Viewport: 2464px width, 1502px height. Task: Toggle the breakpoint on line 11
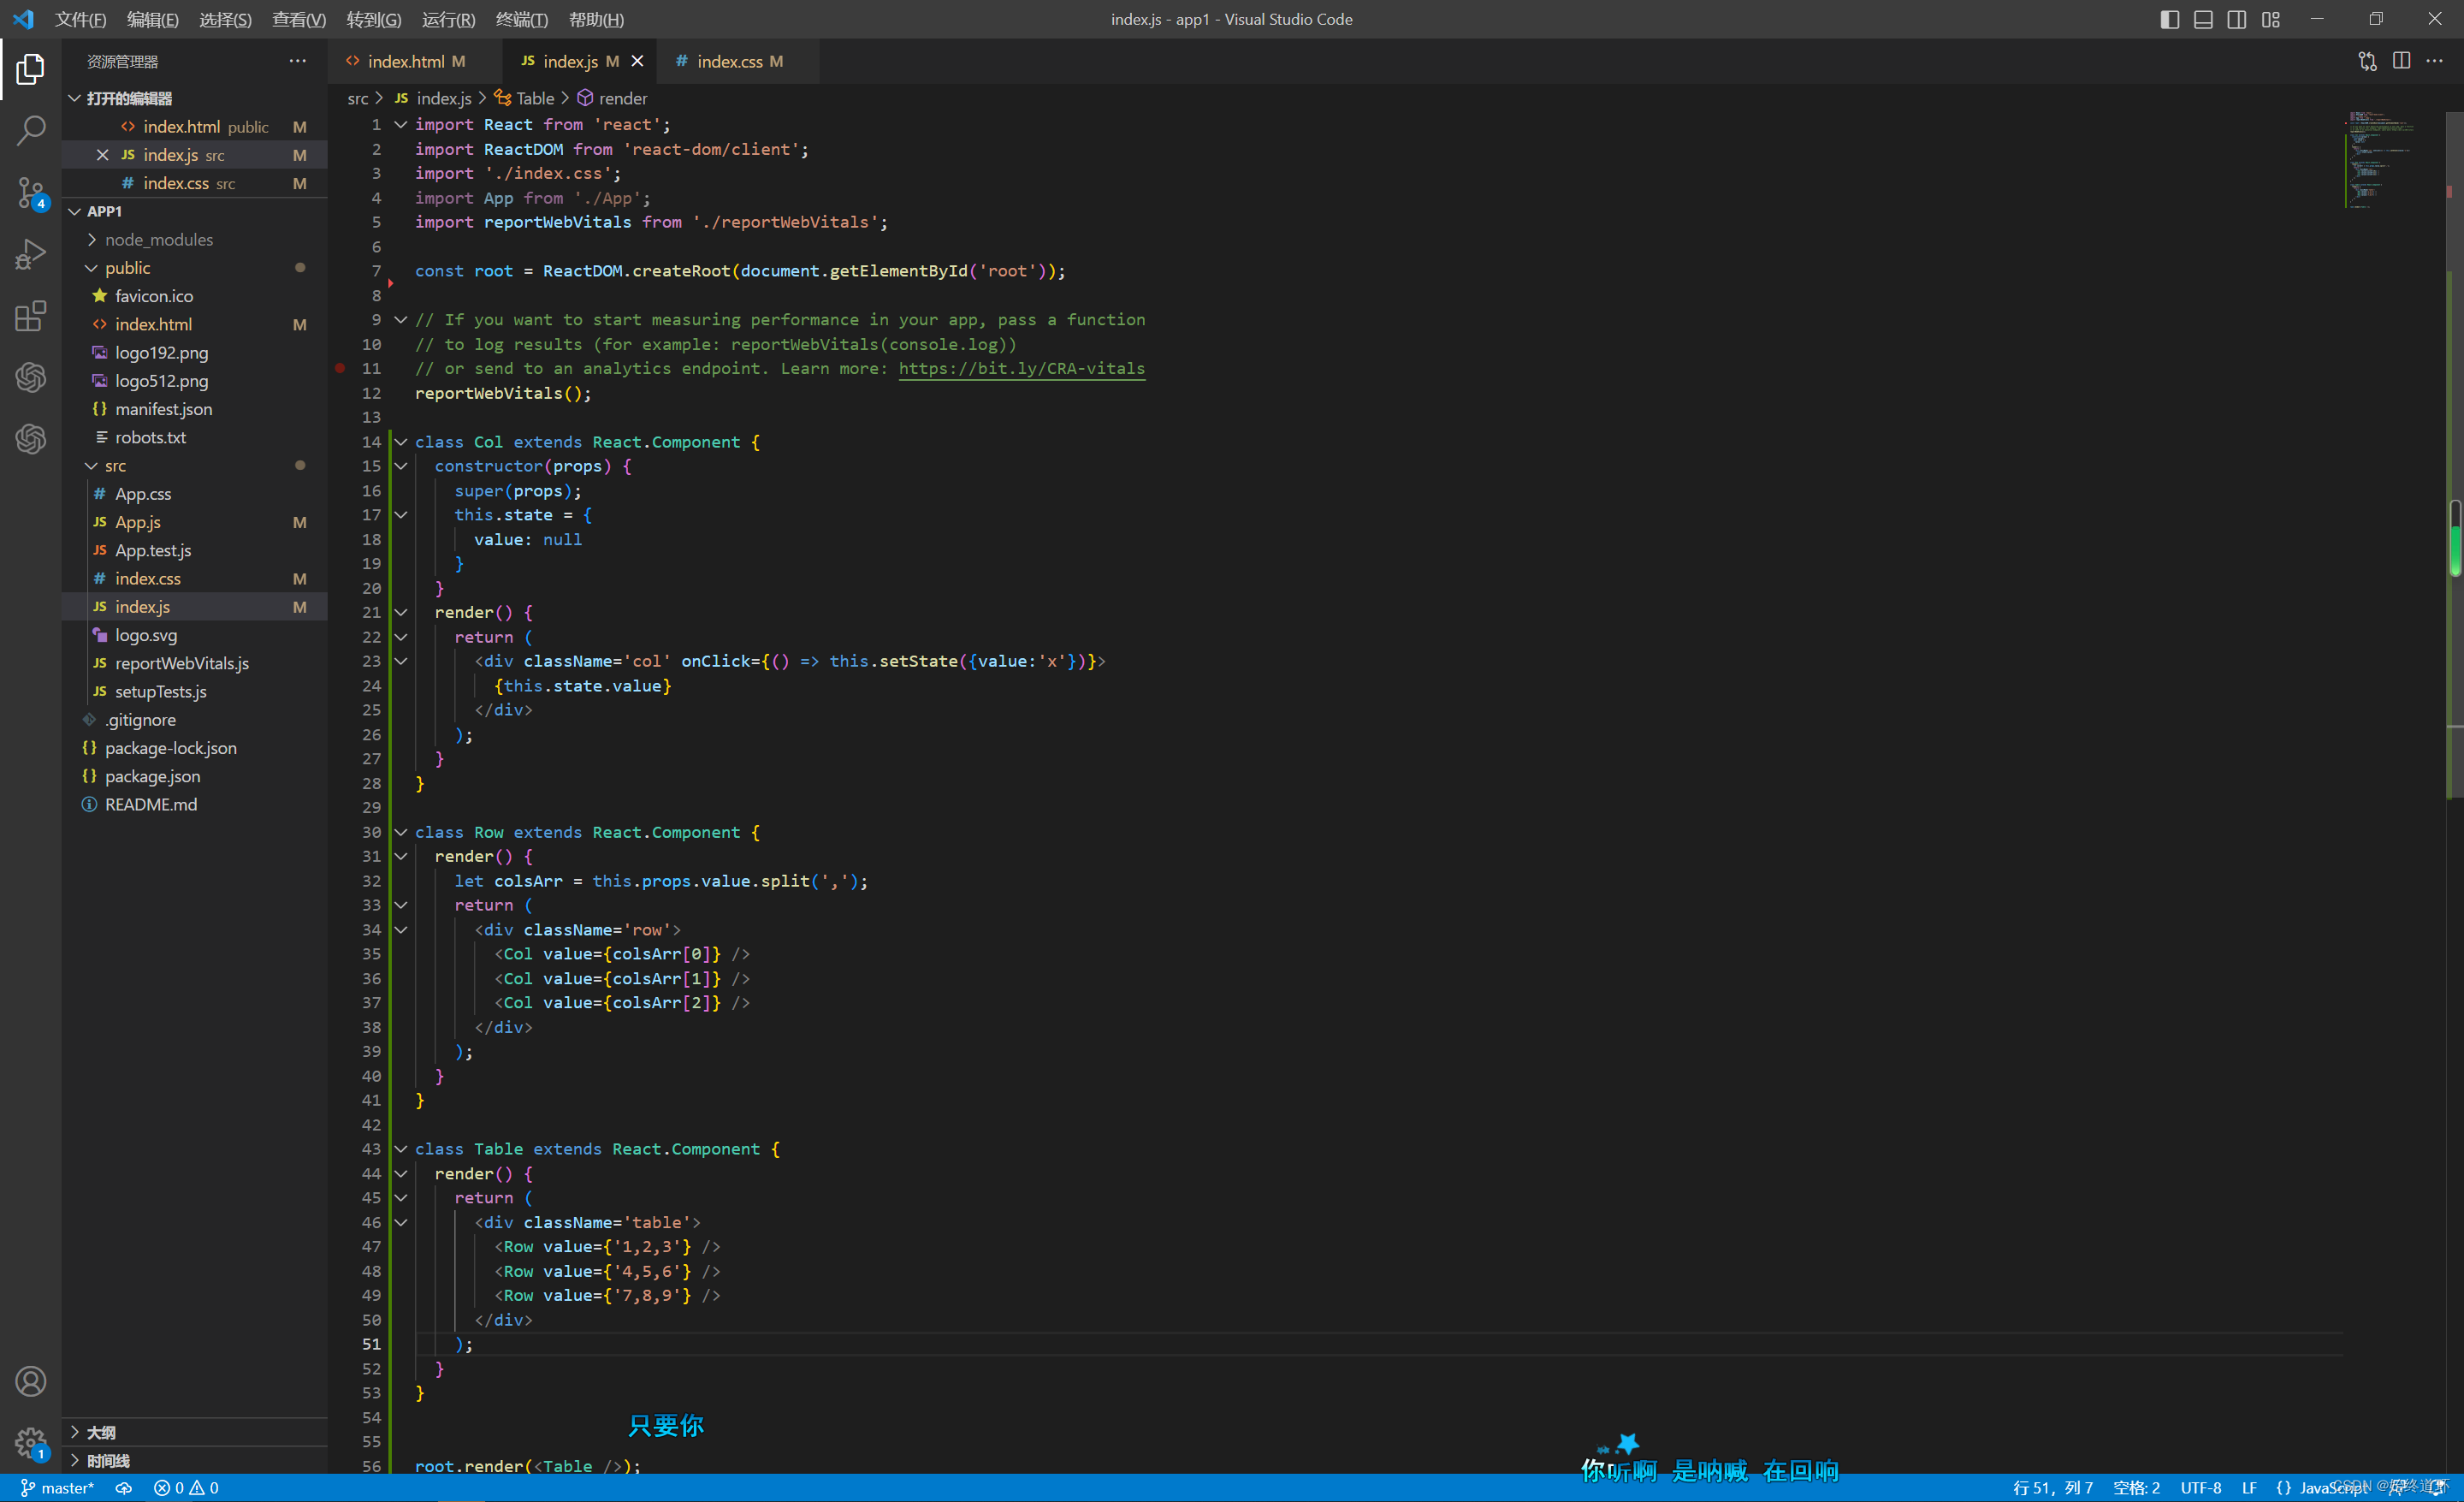coord(340,368)
